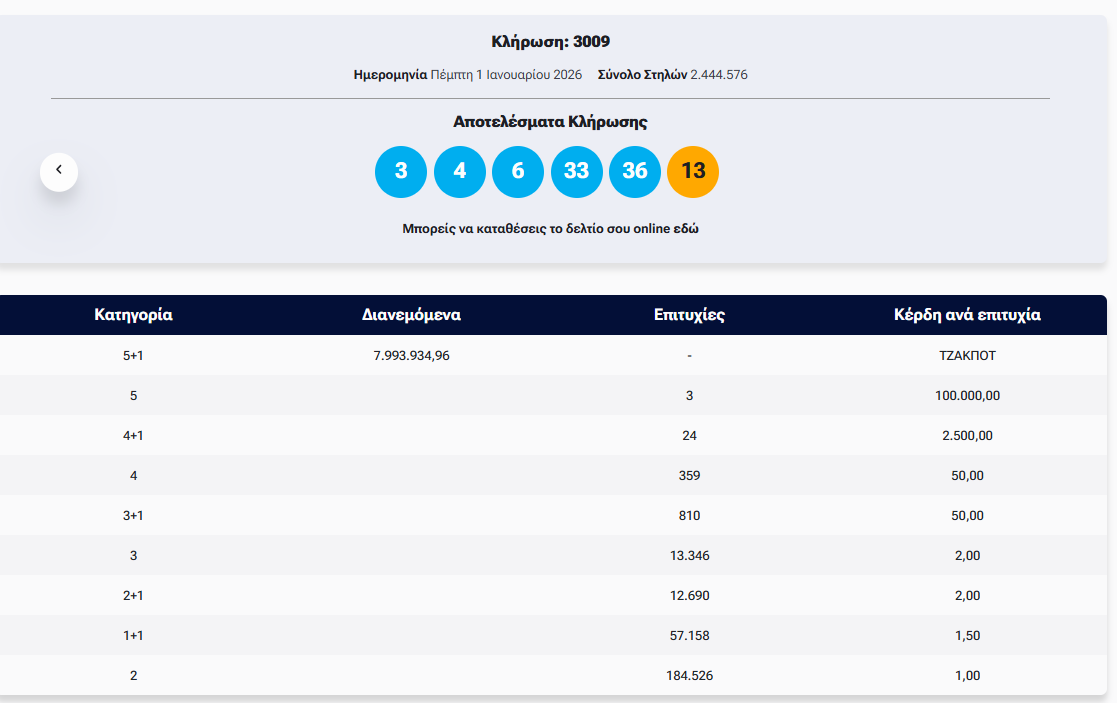The width and height of the screenshot is (1117, 703).
Task: Click the ΤΖΑΚΠΟΤ cell
Action: click(x=967, y=355)
